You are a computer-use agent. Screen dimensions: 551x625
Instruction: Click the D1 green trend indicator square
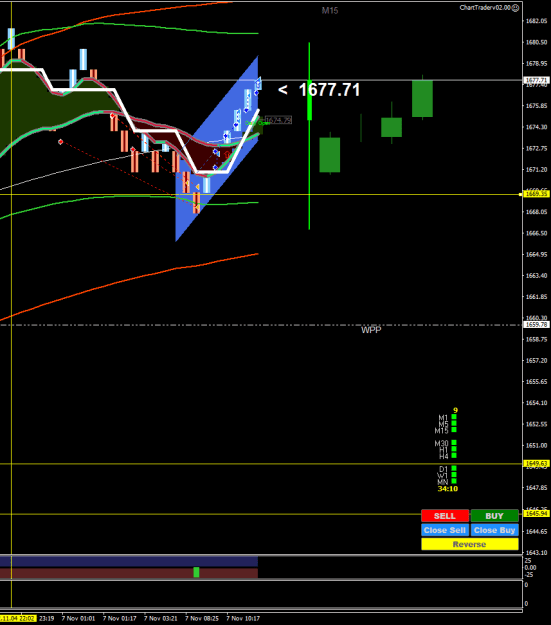(454, 468)
